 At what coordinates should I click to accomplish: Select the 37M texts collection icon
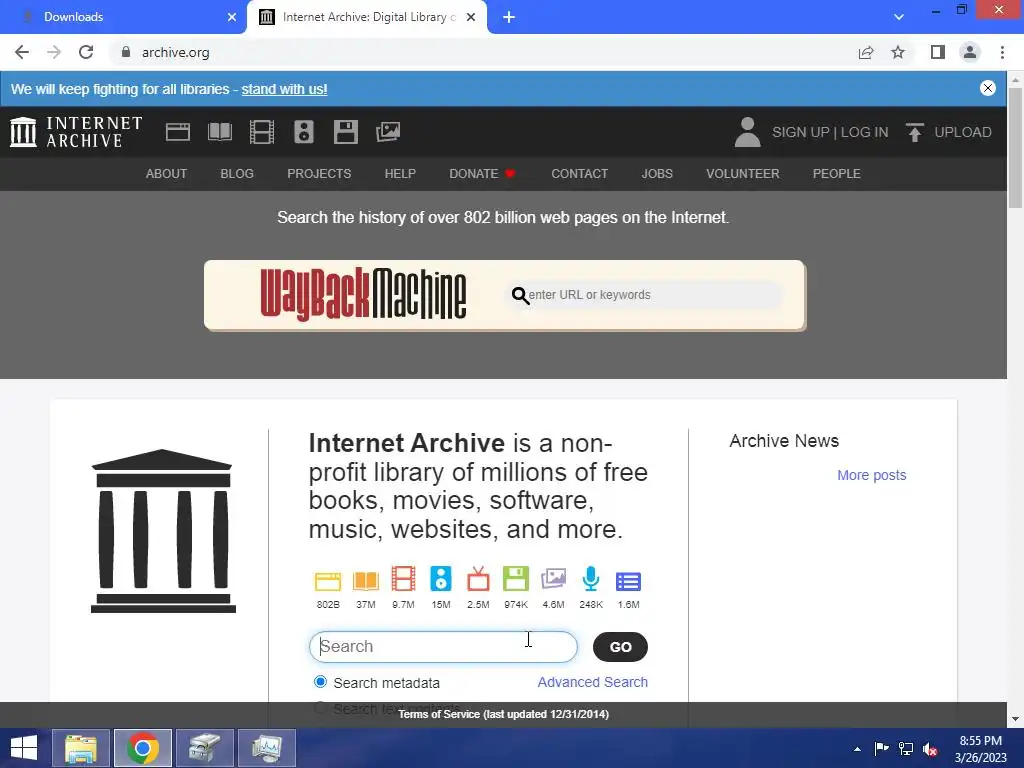pyautogui.click(x=366, y=581)
